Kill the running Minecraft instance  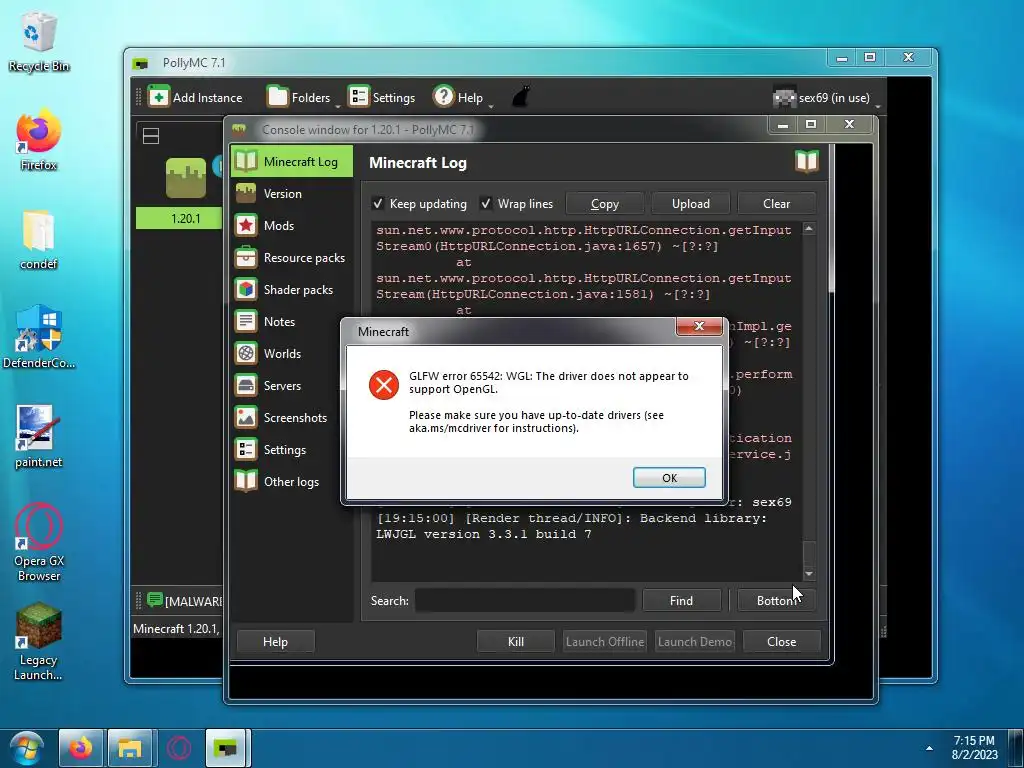[x=516, y=641]
